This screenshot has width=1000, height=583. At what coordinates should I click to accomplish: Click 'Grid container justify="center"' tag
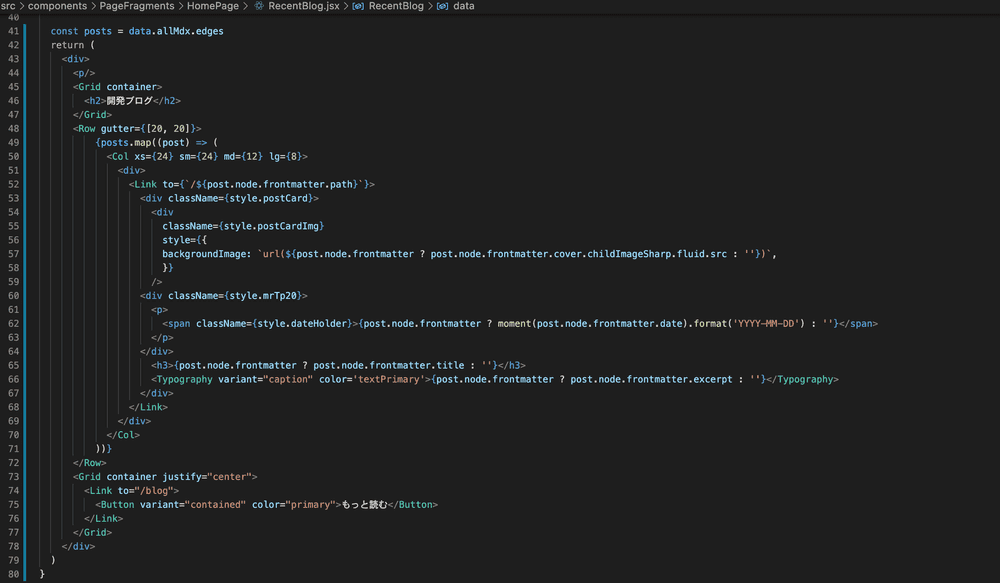tap(165, 477)
